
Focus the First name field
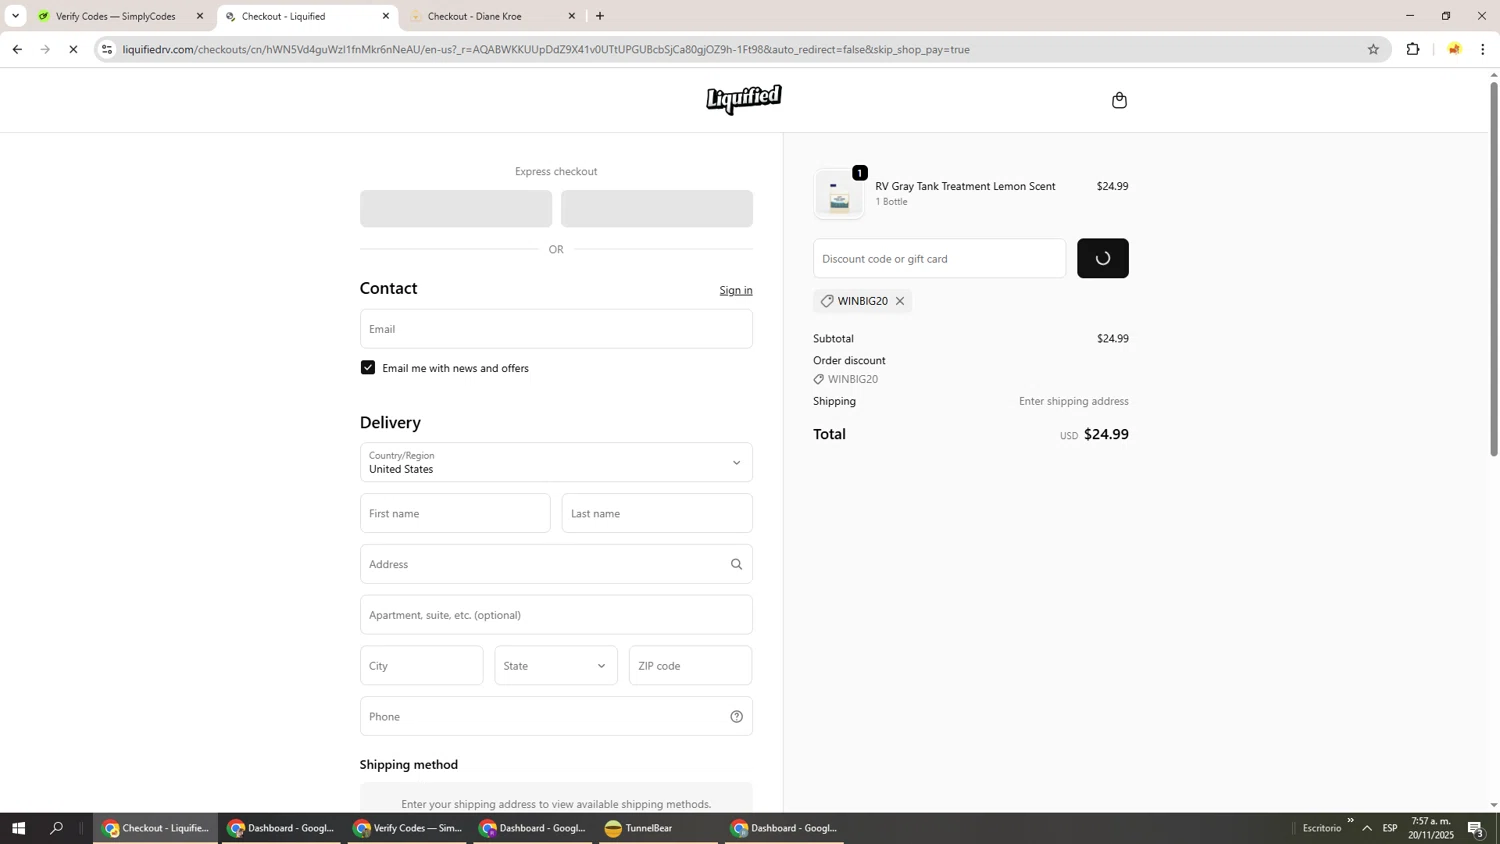455,513
